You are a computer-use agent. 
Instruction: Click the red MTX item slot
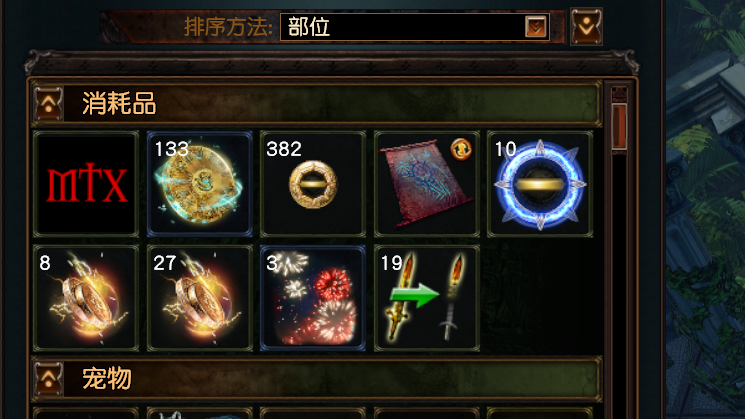[86, 184]
